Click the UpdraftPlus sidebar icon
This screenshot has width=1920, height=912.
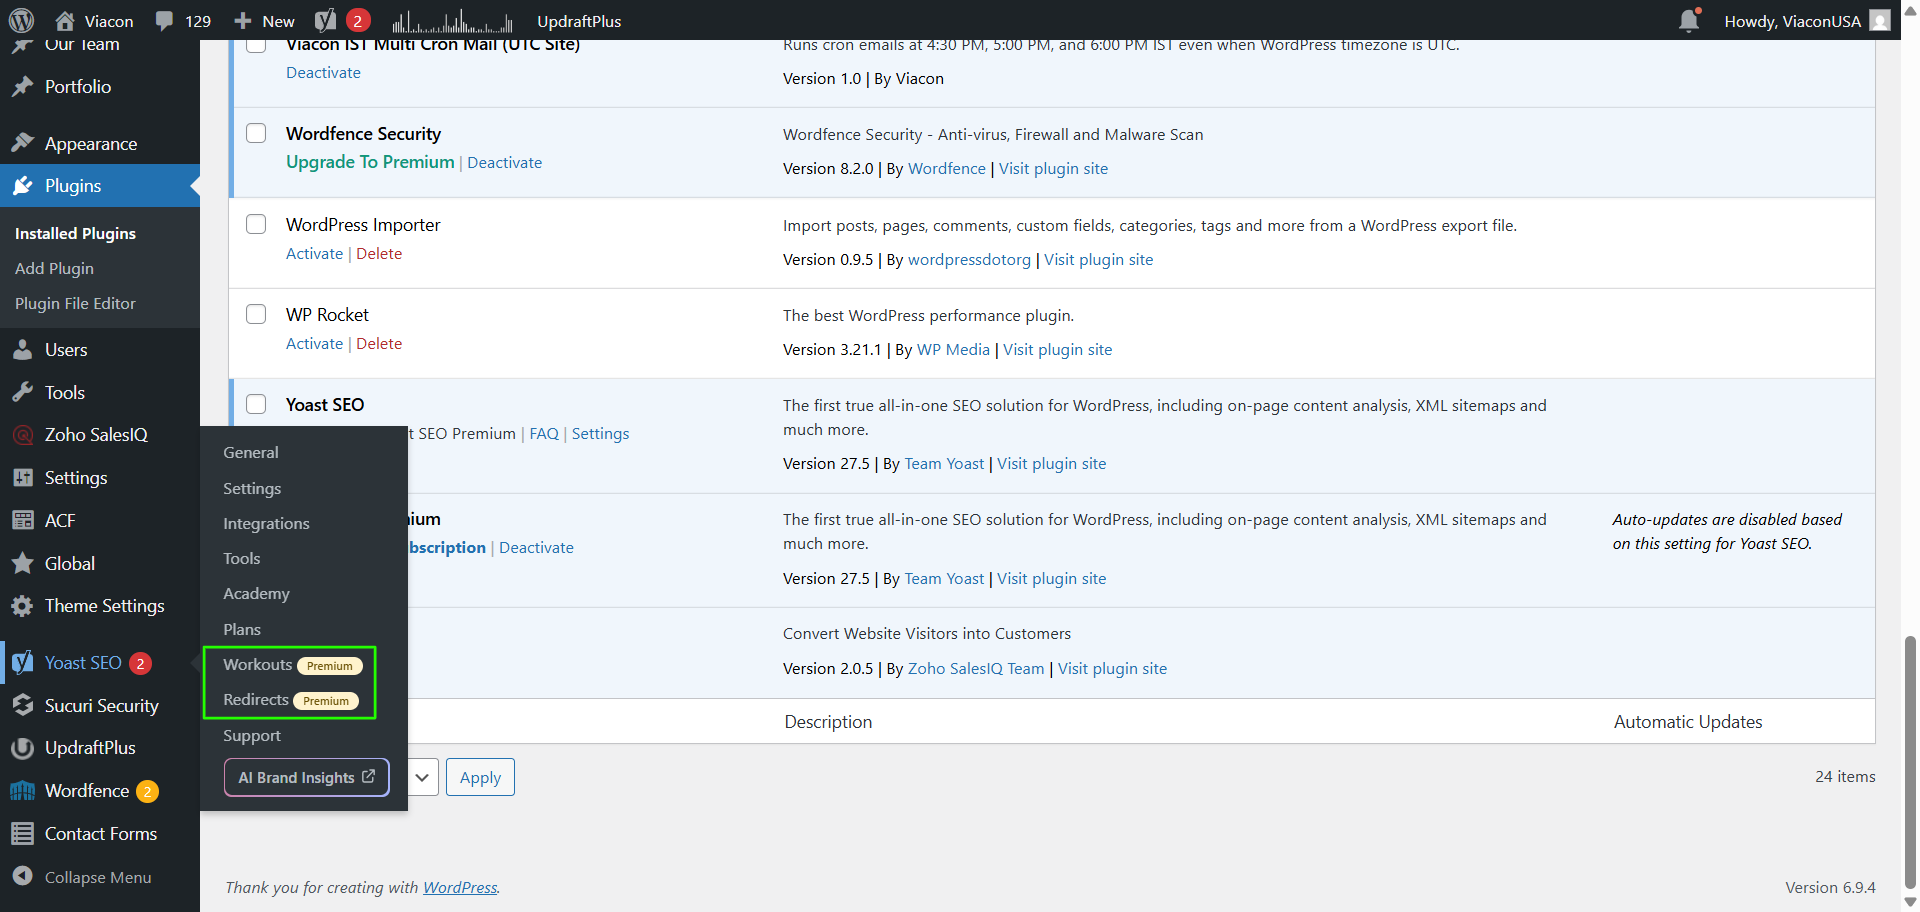click(23, 748)
